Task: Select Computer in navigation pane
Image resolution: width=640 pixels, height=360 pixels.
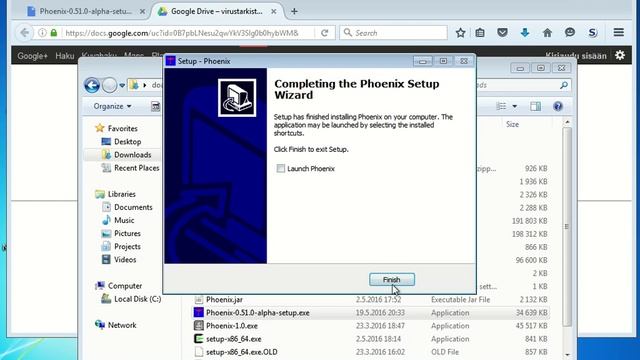Action: (x=125, y=286)
